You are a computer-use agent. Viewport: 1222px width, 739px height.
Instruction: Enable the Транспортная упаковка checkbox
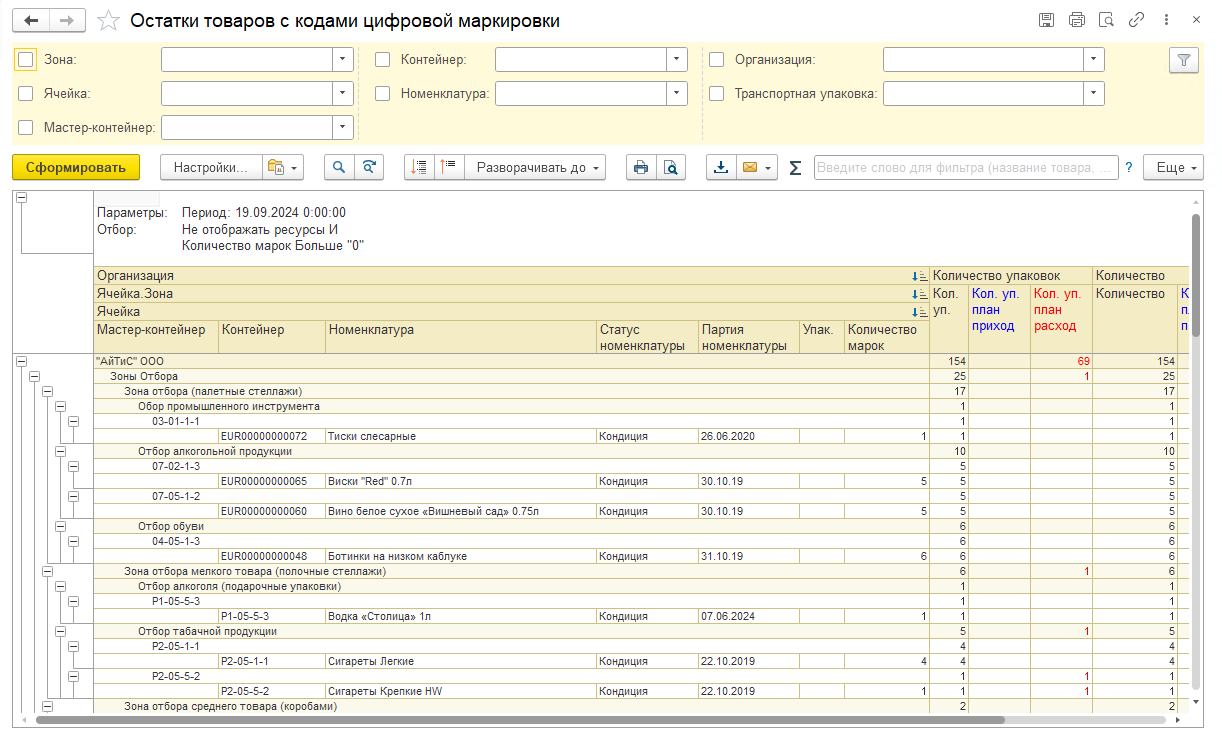tap(717, 93)
